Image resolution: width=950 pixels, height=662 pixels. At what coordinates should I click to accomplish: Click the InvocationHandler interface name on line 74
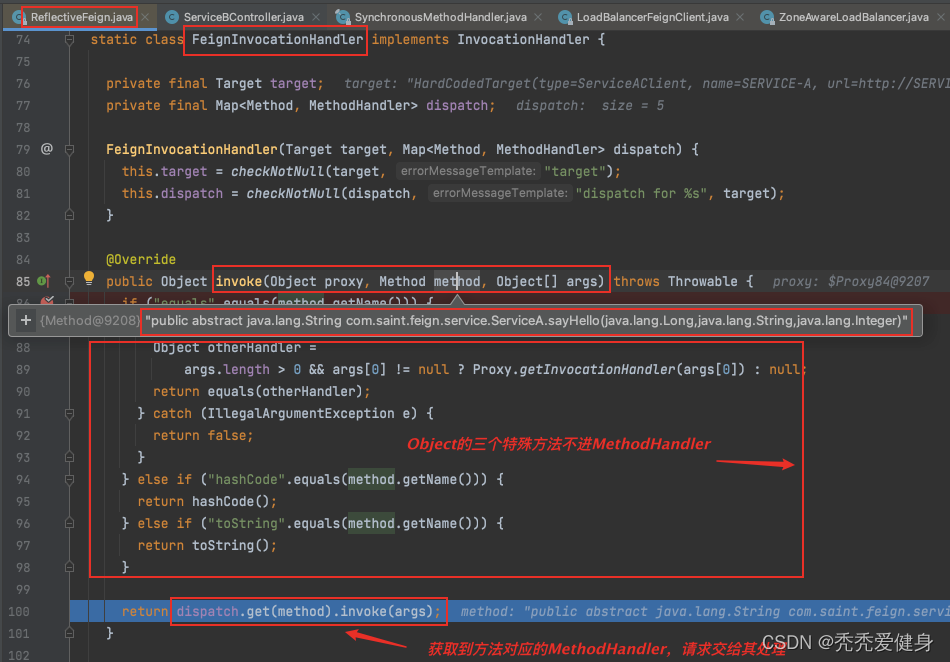[x=523, y=39]
